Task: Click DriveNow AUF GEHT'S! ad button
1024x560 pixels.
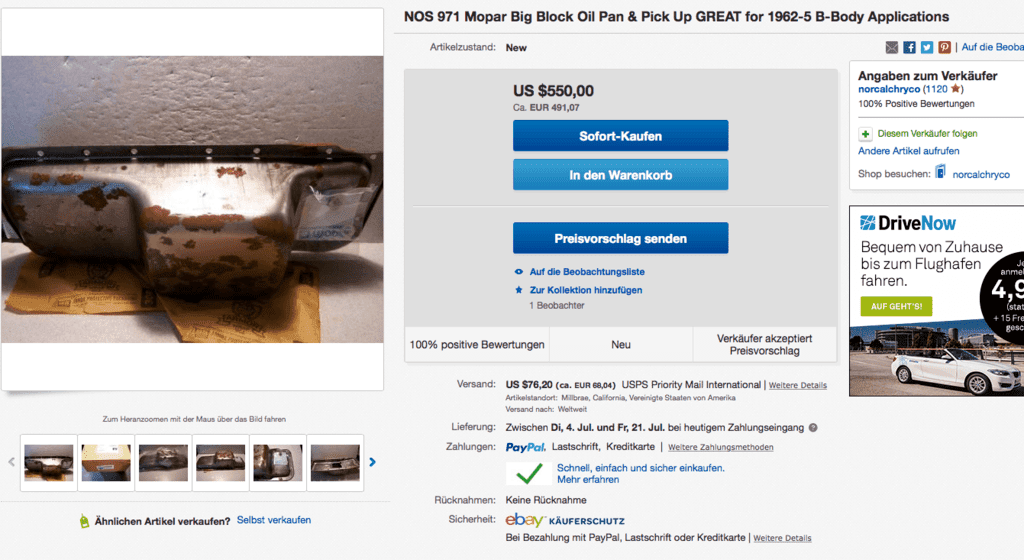Action: [896, 306]
